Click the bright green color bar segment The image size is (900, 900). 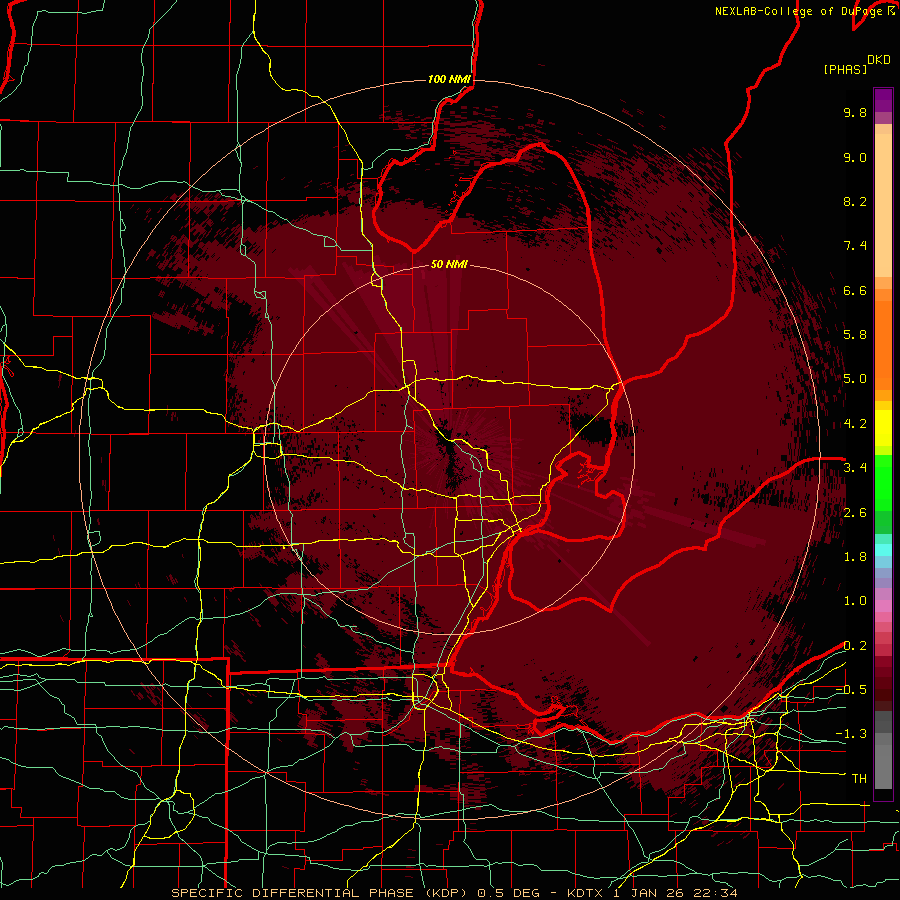coord(883,483)
